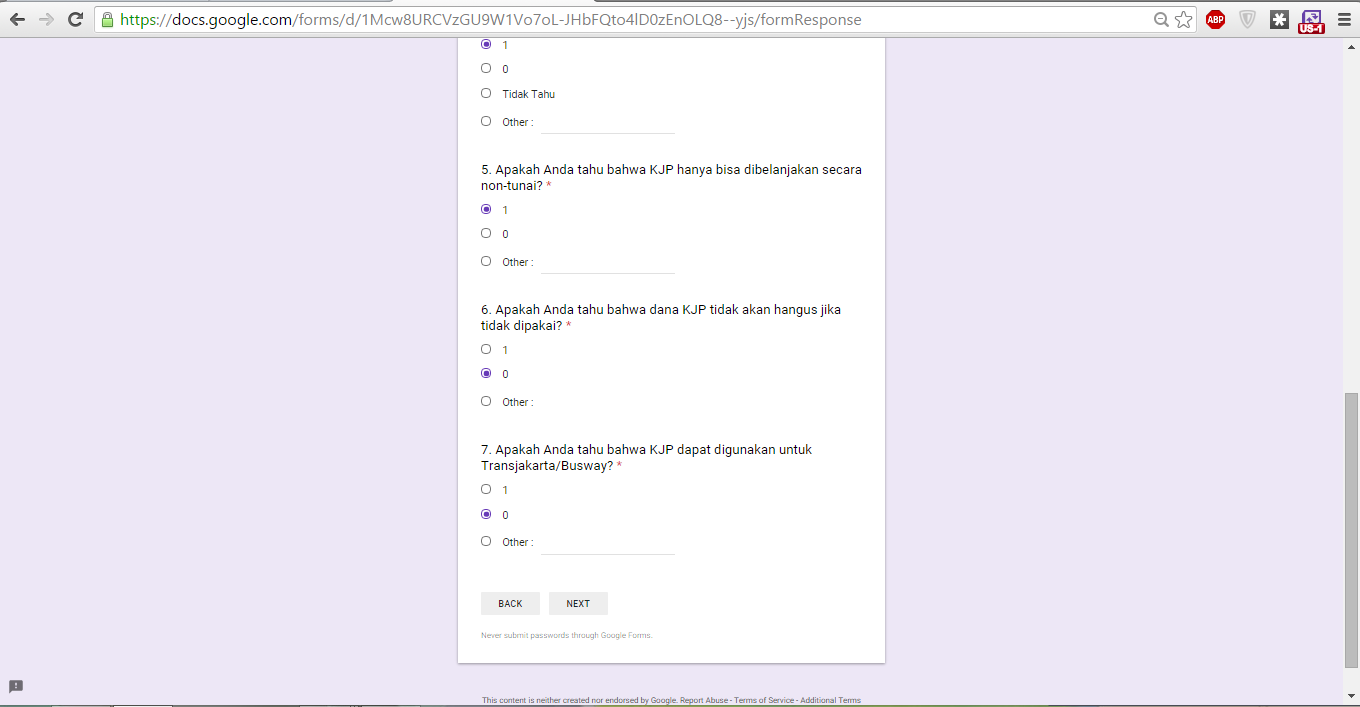Click the shield extension icon
The image size is (1360, 707).
(1247, 19)
